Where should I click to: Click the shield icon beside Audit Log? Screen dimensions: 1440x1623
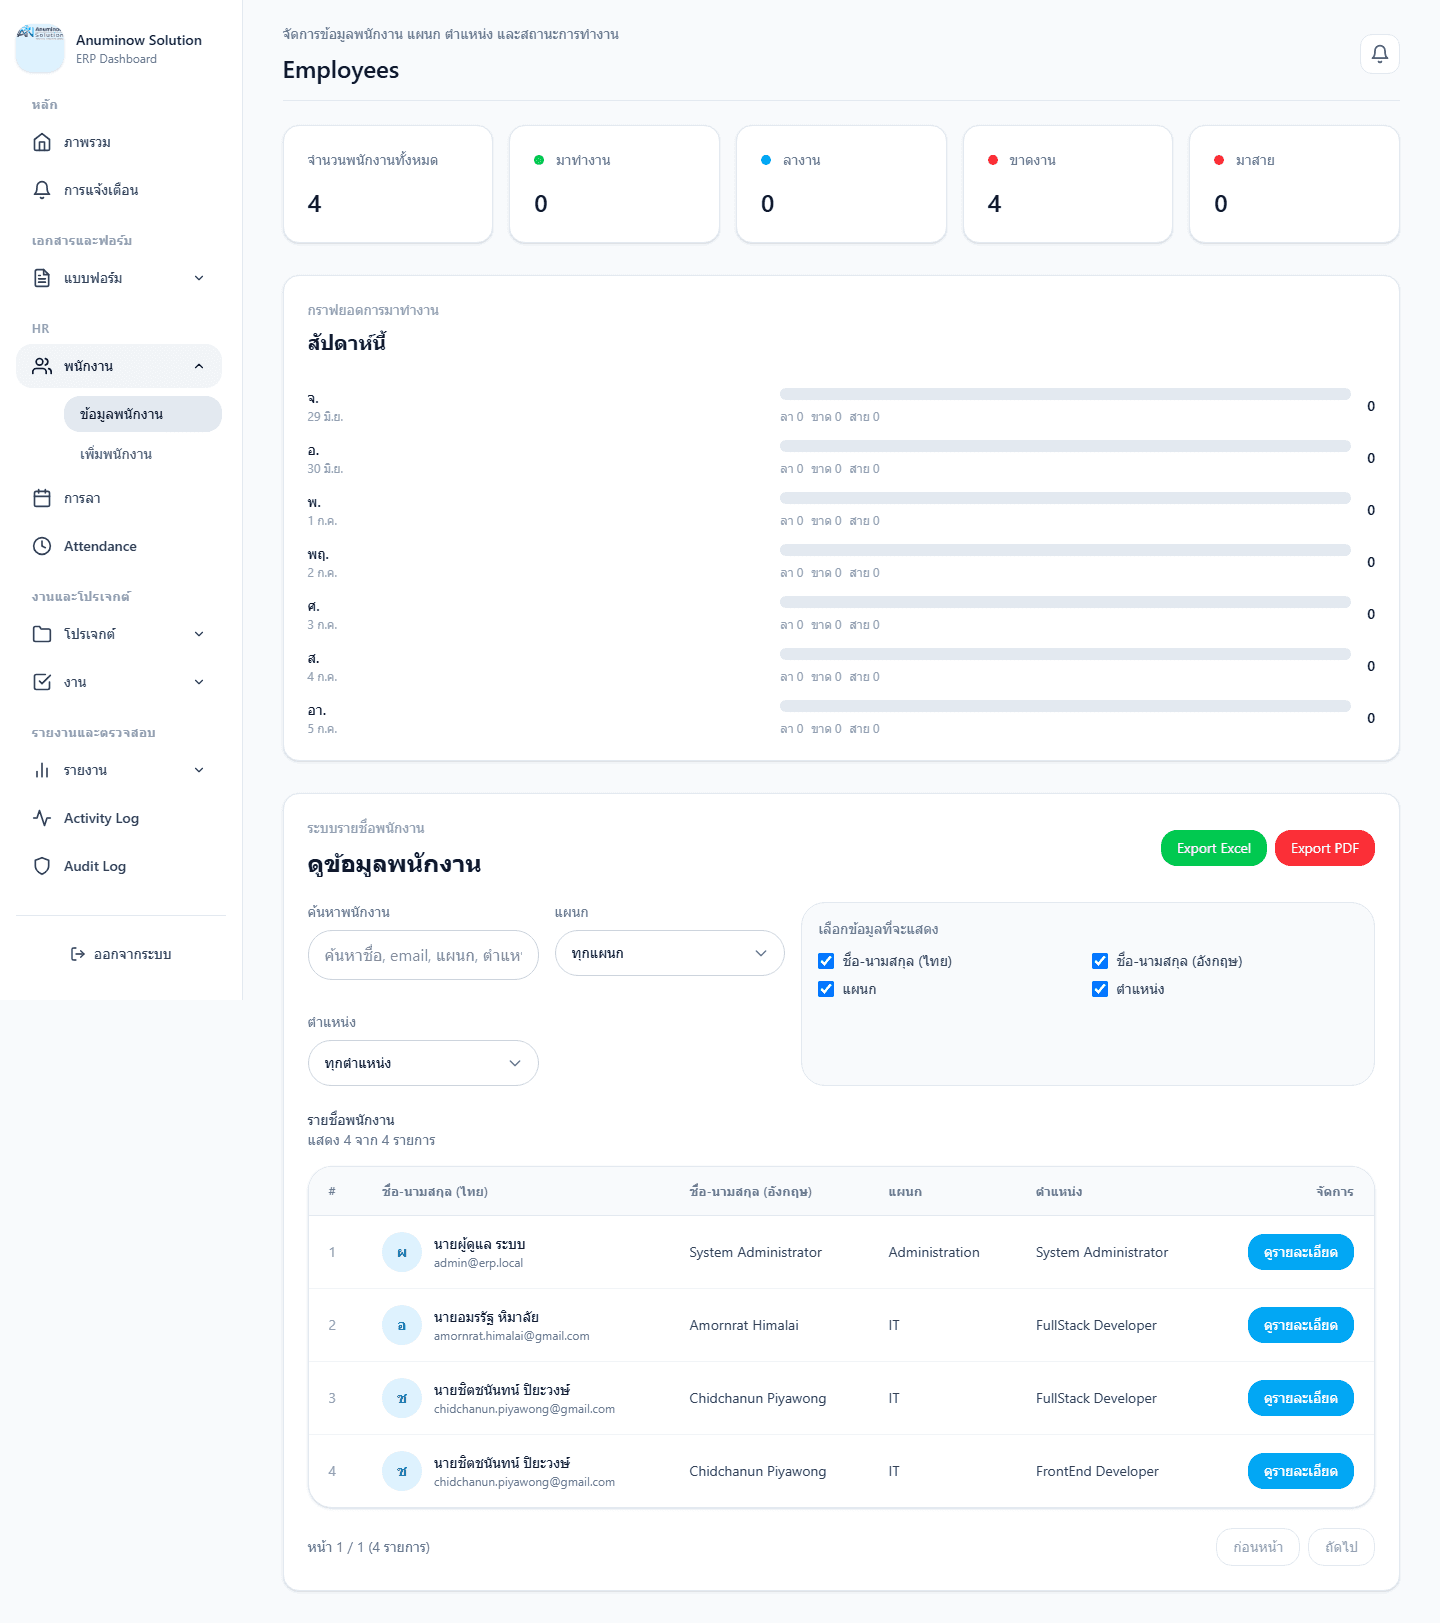click(42, 866)
